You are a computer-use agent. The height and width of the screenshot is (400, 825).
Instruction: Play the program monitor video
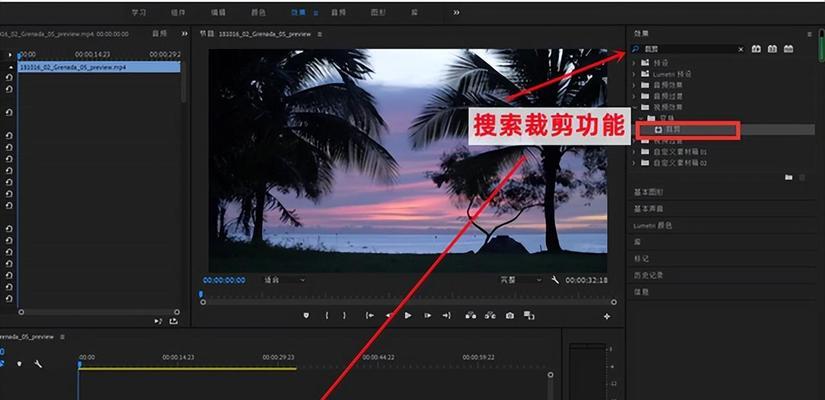point(408,315)
